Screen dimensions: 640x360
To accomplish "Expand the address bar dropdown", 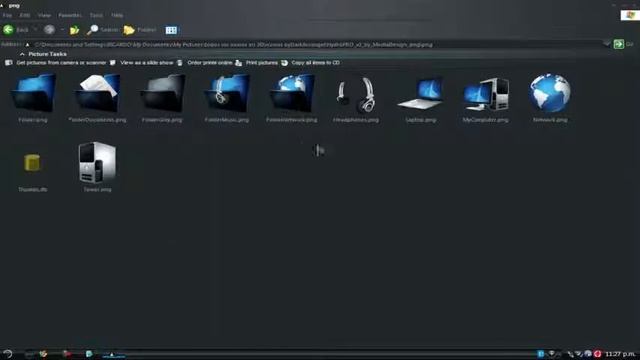I will (607, 44).
